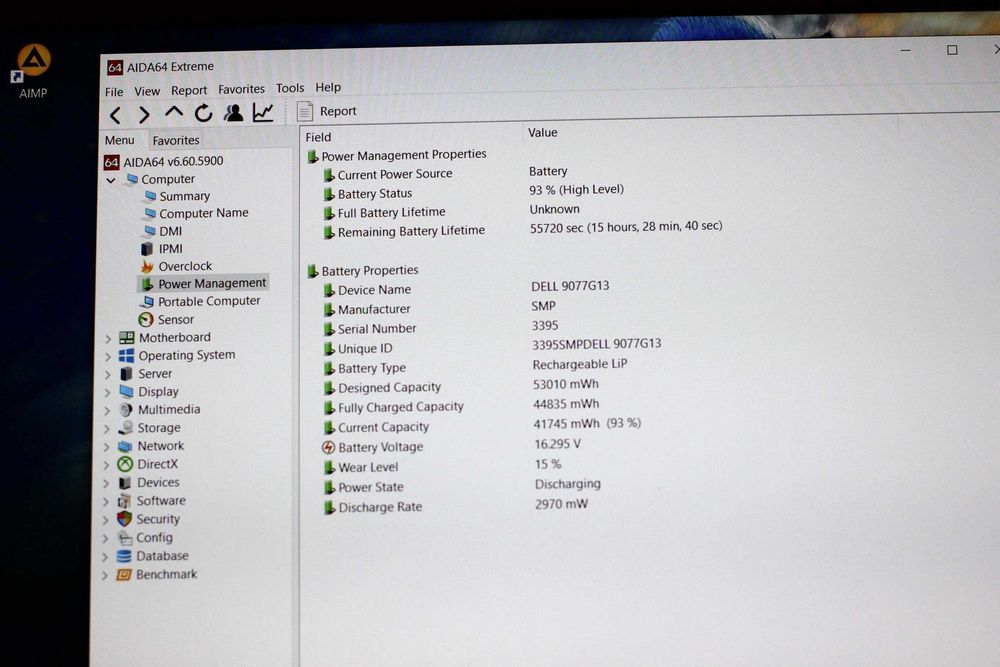Click the Value column header
Screen dimensions: 1000x667
point(543,133)
